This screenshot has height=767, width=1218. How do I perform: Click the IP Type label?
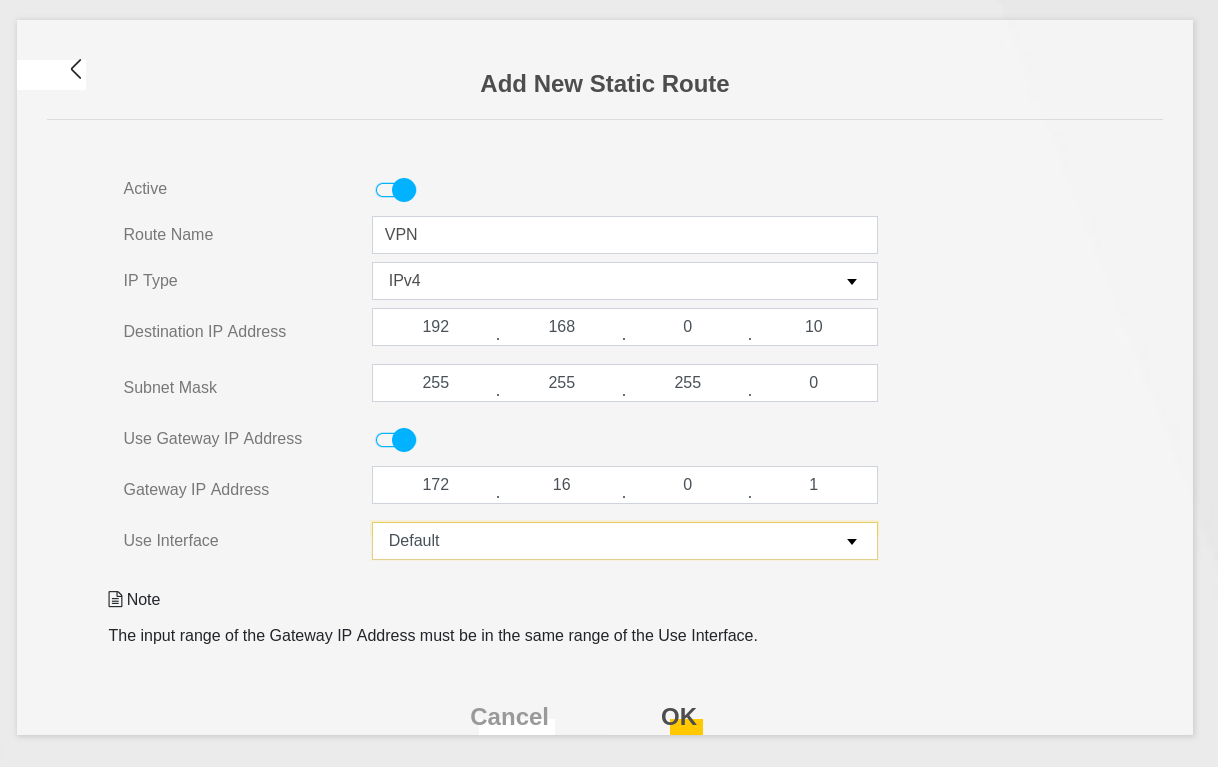coord(150,281)
